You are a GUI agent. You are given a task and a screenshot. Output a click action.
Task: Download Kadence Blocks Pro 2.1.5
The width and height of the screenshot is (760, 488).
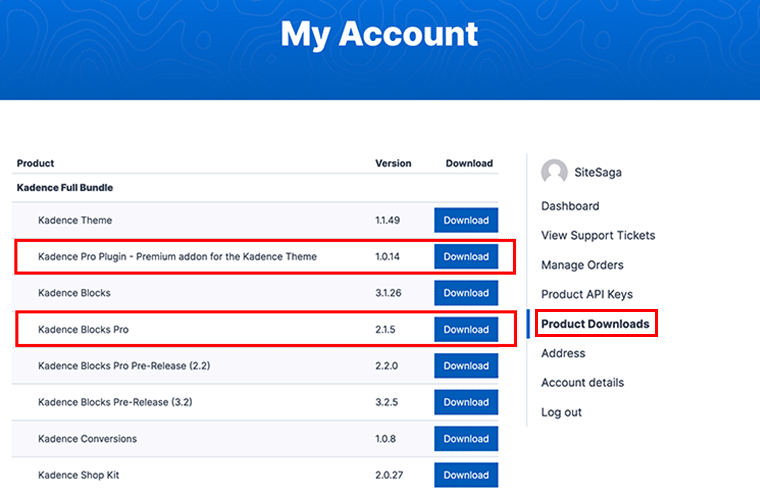click(x=466, y=330)
